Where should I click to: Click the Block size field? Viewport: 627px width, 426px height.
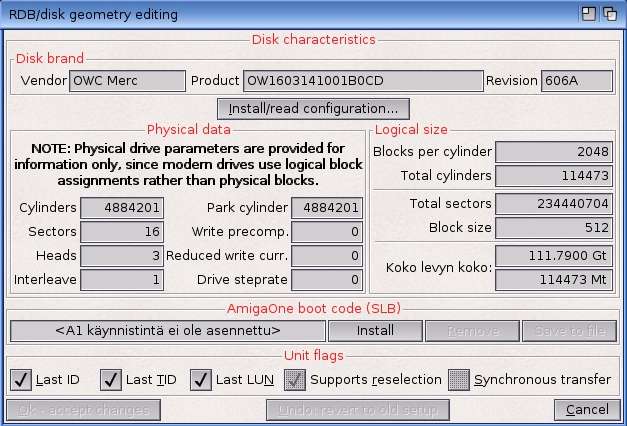pyautogui.click(x=557, y=228)
